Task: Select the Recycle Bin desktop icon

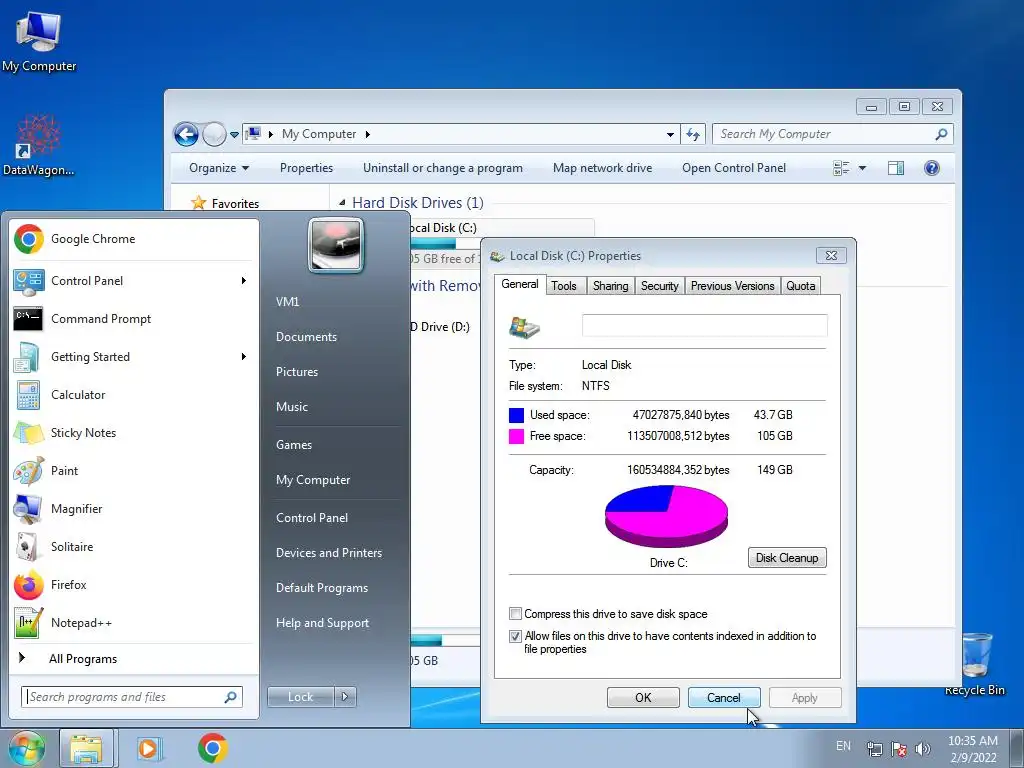Action: click(975, 663)
